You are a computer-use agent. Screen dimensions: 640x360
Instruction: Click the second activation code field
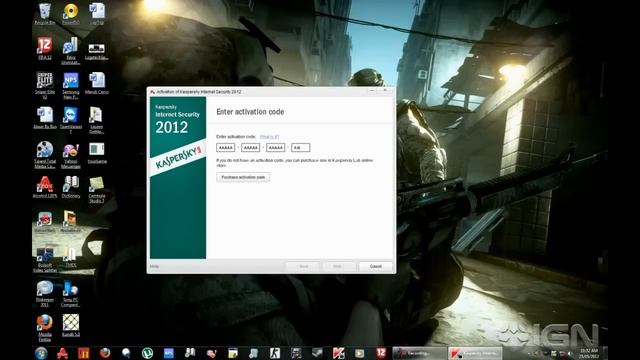(250, 147)
